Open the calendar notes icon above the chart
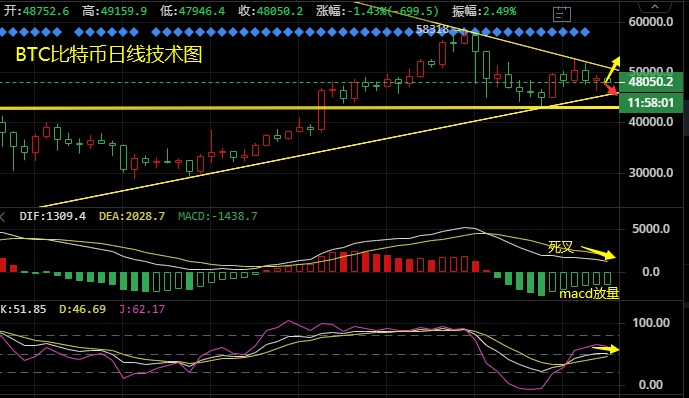 [x=562, y=14]
